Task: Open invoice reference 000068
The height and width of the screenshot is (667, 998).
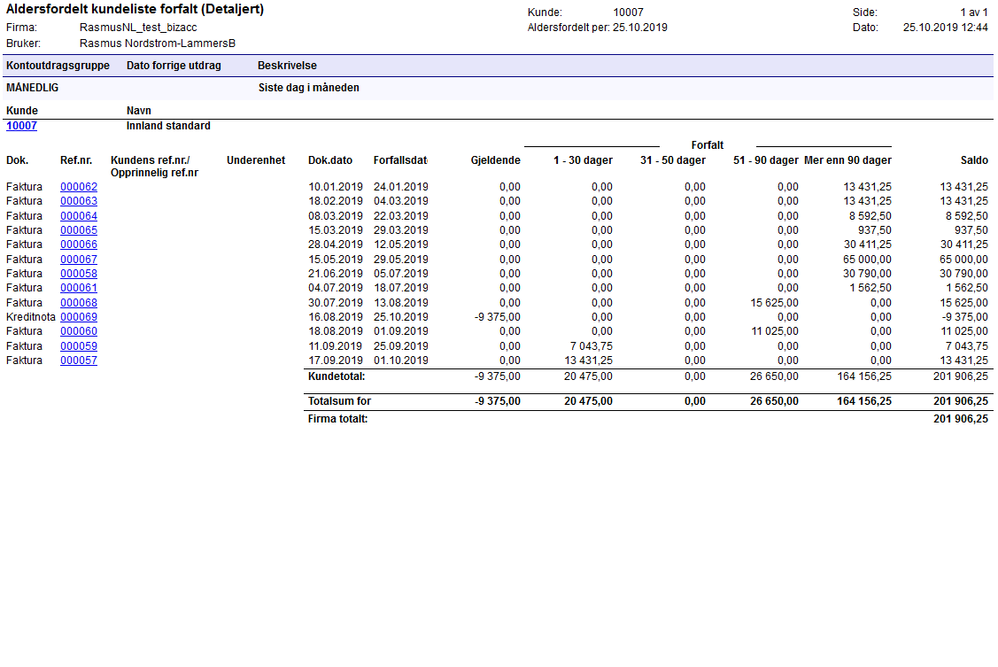Action: click(x=79, y=303)
